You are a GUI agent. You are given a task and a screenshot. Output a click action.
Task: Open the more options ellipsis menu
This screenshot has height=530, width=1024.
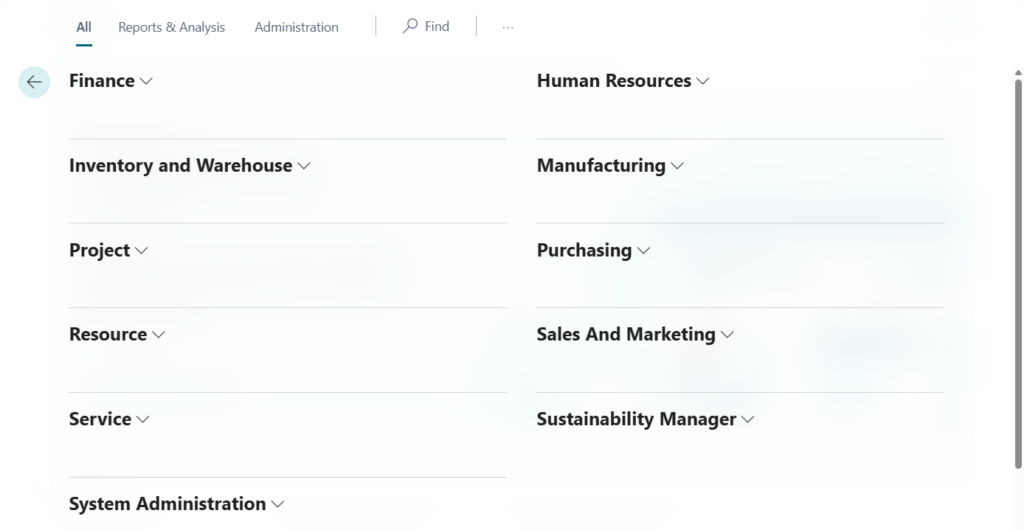tap(508, 27)
